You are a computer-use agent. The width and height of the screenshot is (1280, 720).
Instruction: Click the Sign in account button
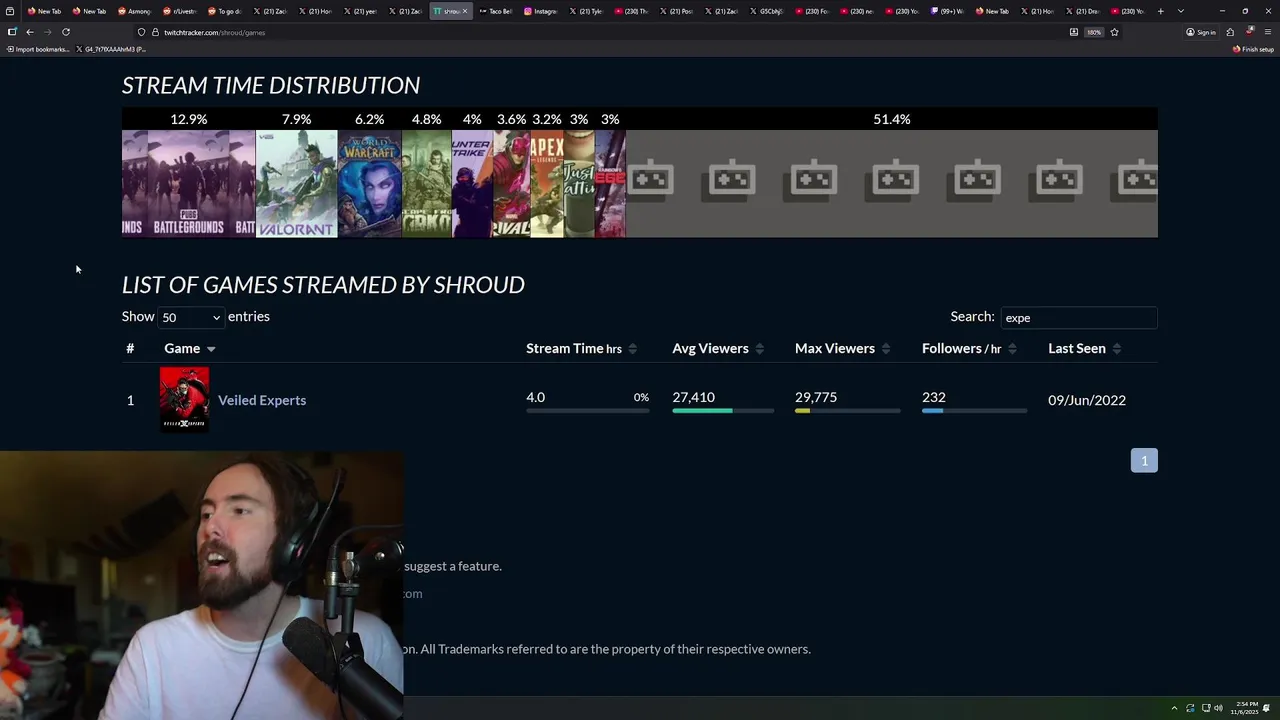[1200, 32]
